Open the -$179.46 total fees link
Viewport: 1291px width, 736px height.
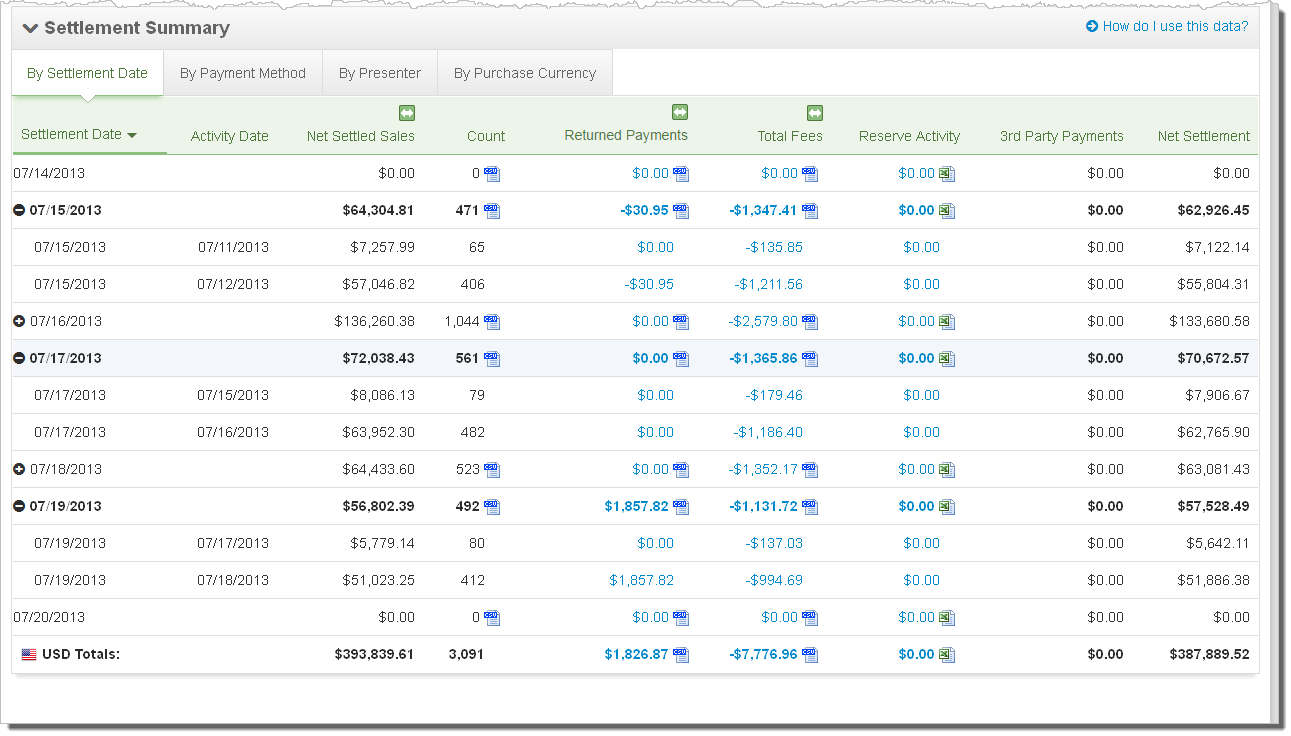coord(774,396)
